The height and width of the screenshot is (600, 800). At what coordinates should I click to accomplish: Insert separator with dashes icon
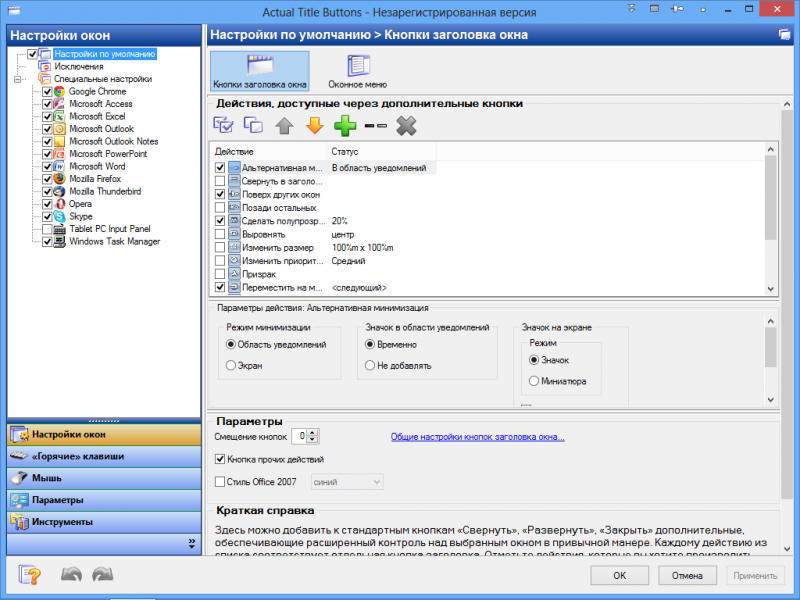[376, 126]
